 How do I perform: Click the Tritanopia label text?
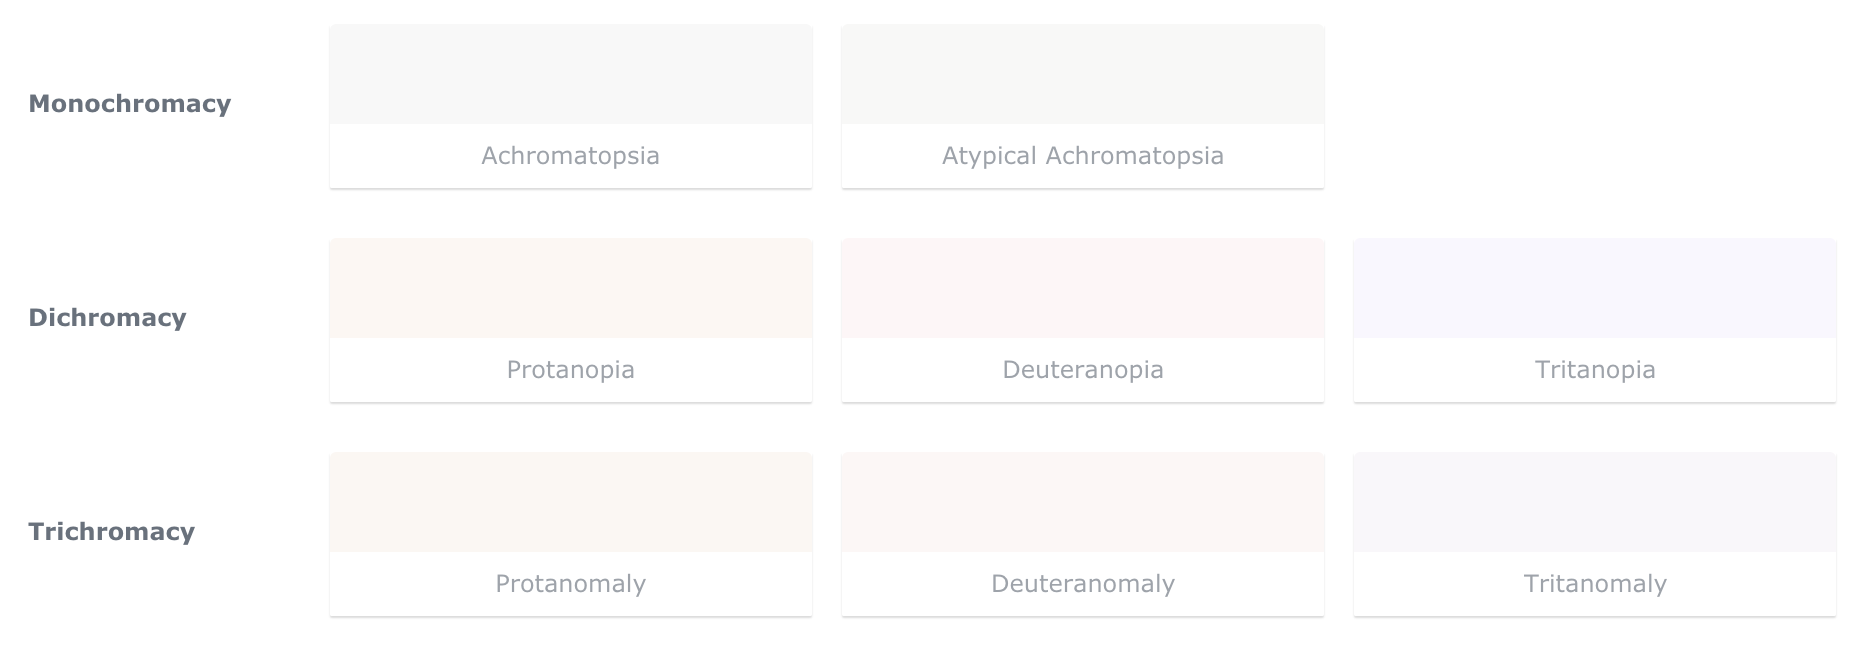1595,370
